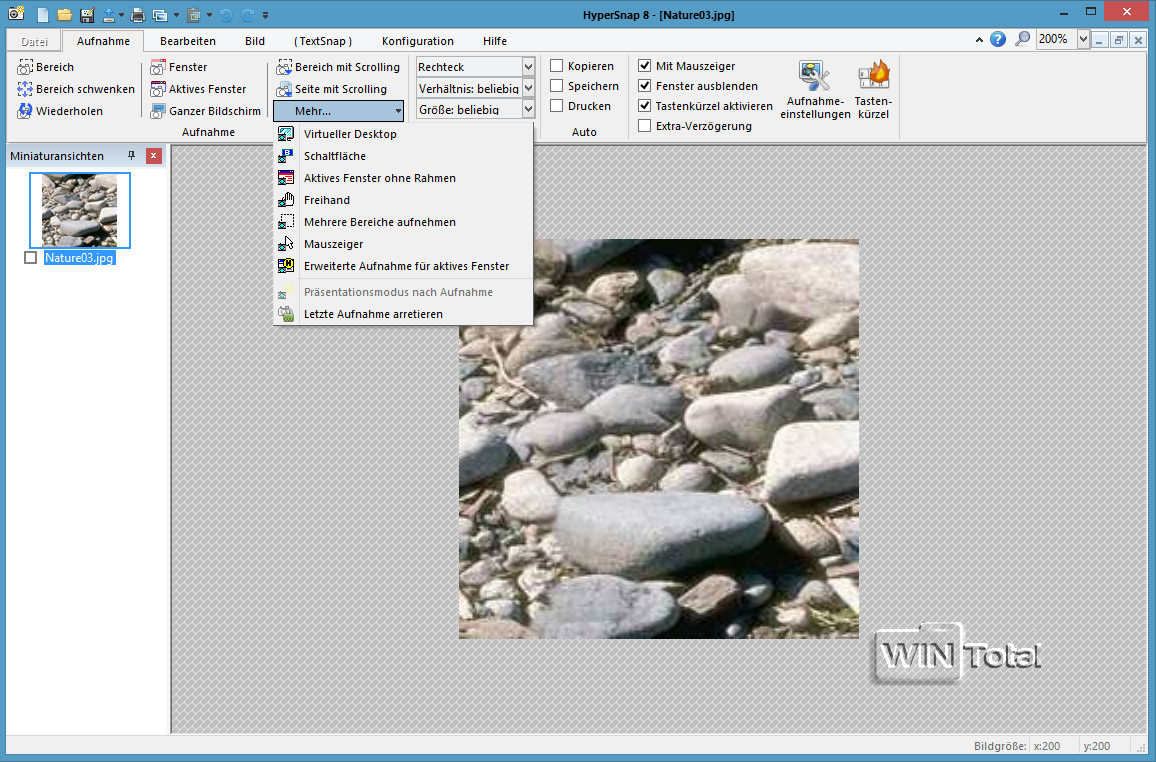Select the Virtueller Desktop capture option
The width and height of the screenshot is (1156, 762).
coord(350,134)
